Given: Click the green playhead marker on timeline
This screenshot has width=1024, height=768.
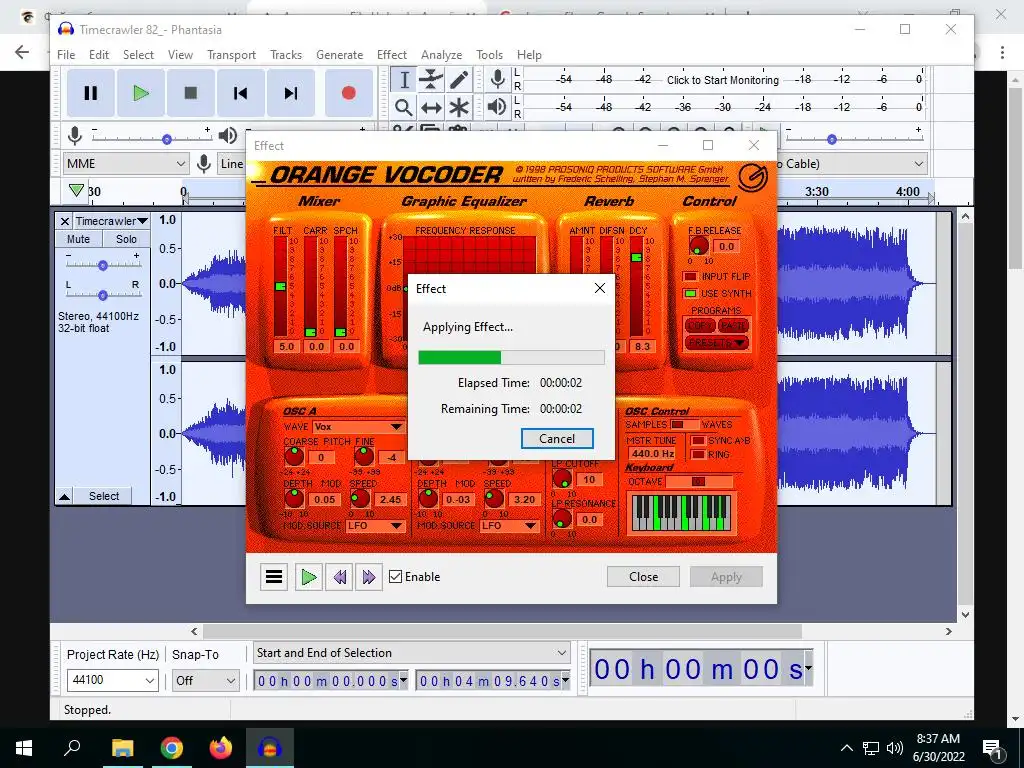Looking at the screenshot, I should point(76,190).
